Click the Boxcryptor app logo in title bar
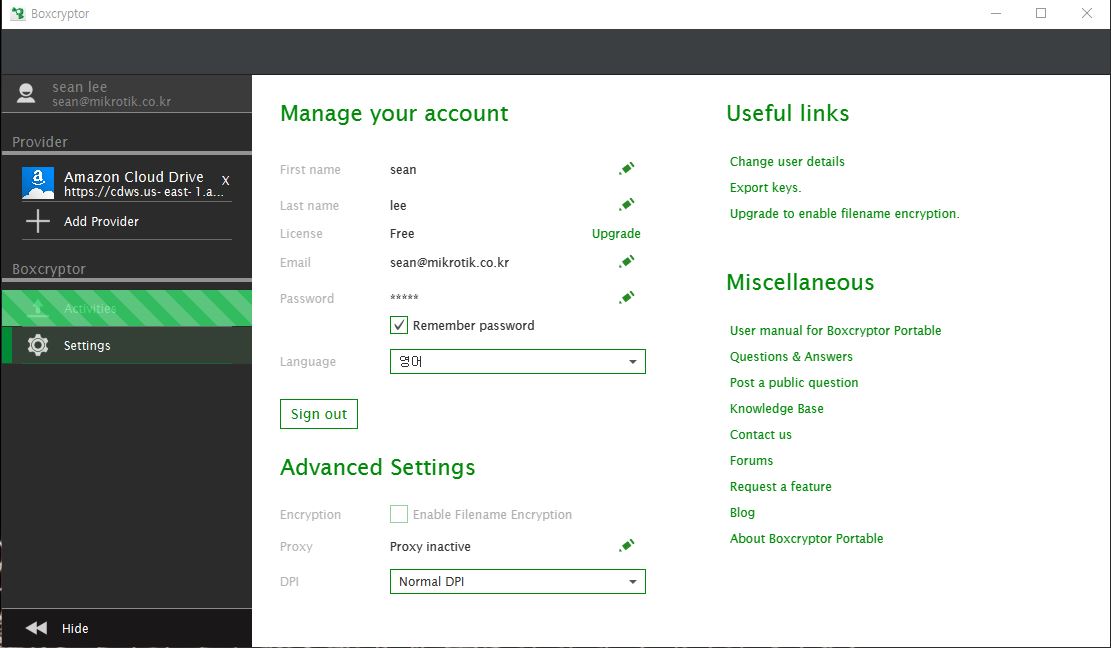This screenshot has width=1111, height=648. pos(18,13)
